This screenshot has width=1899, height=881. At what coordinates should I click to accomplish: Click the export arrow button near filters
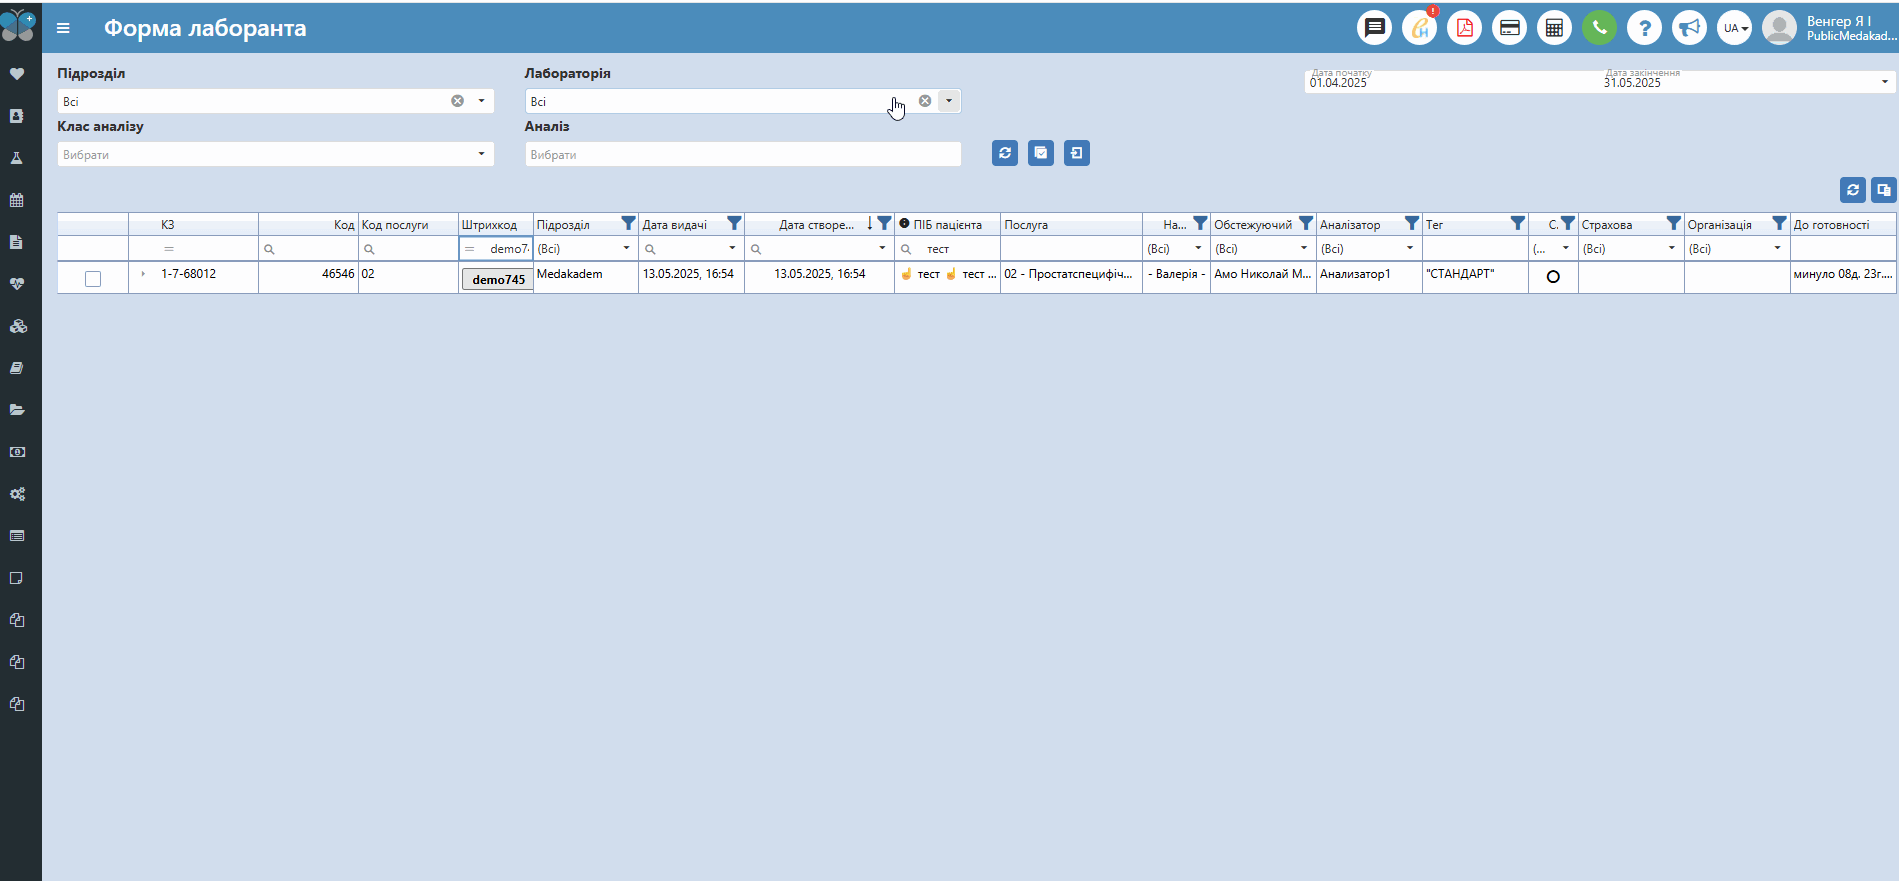pos(1077,153)
